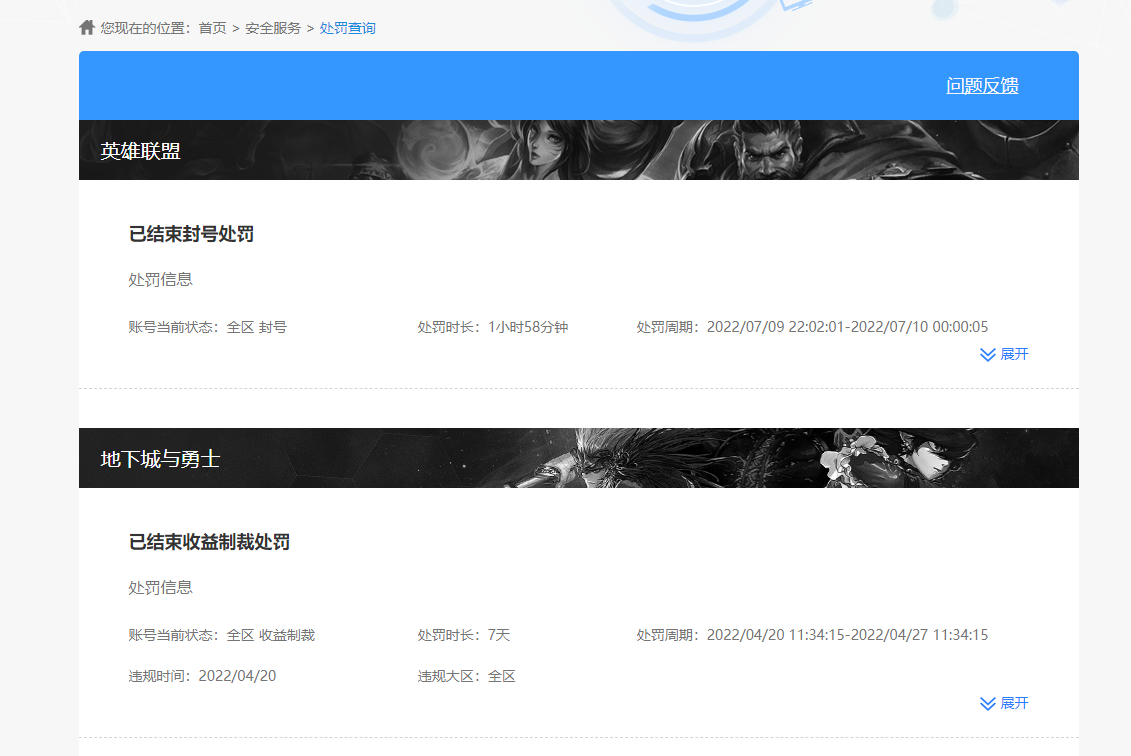Click the home icon in breadcrumb
This screenshot has height=756, width=1131.
click(87, 27)
